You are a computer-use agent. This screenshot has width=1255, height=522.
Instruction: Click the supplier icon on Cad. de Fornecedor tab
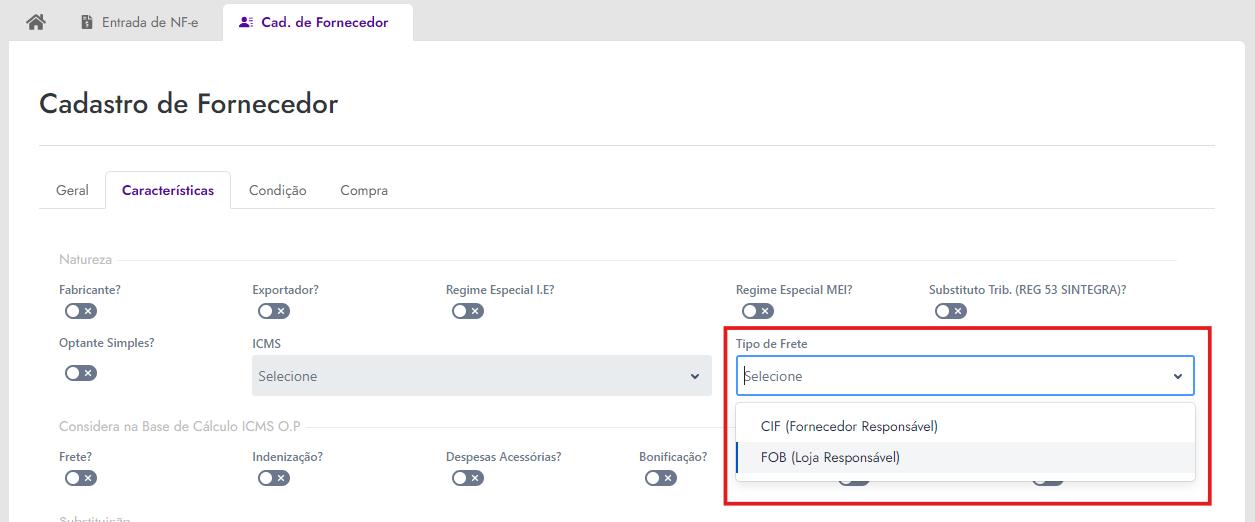tap(246, 22)
